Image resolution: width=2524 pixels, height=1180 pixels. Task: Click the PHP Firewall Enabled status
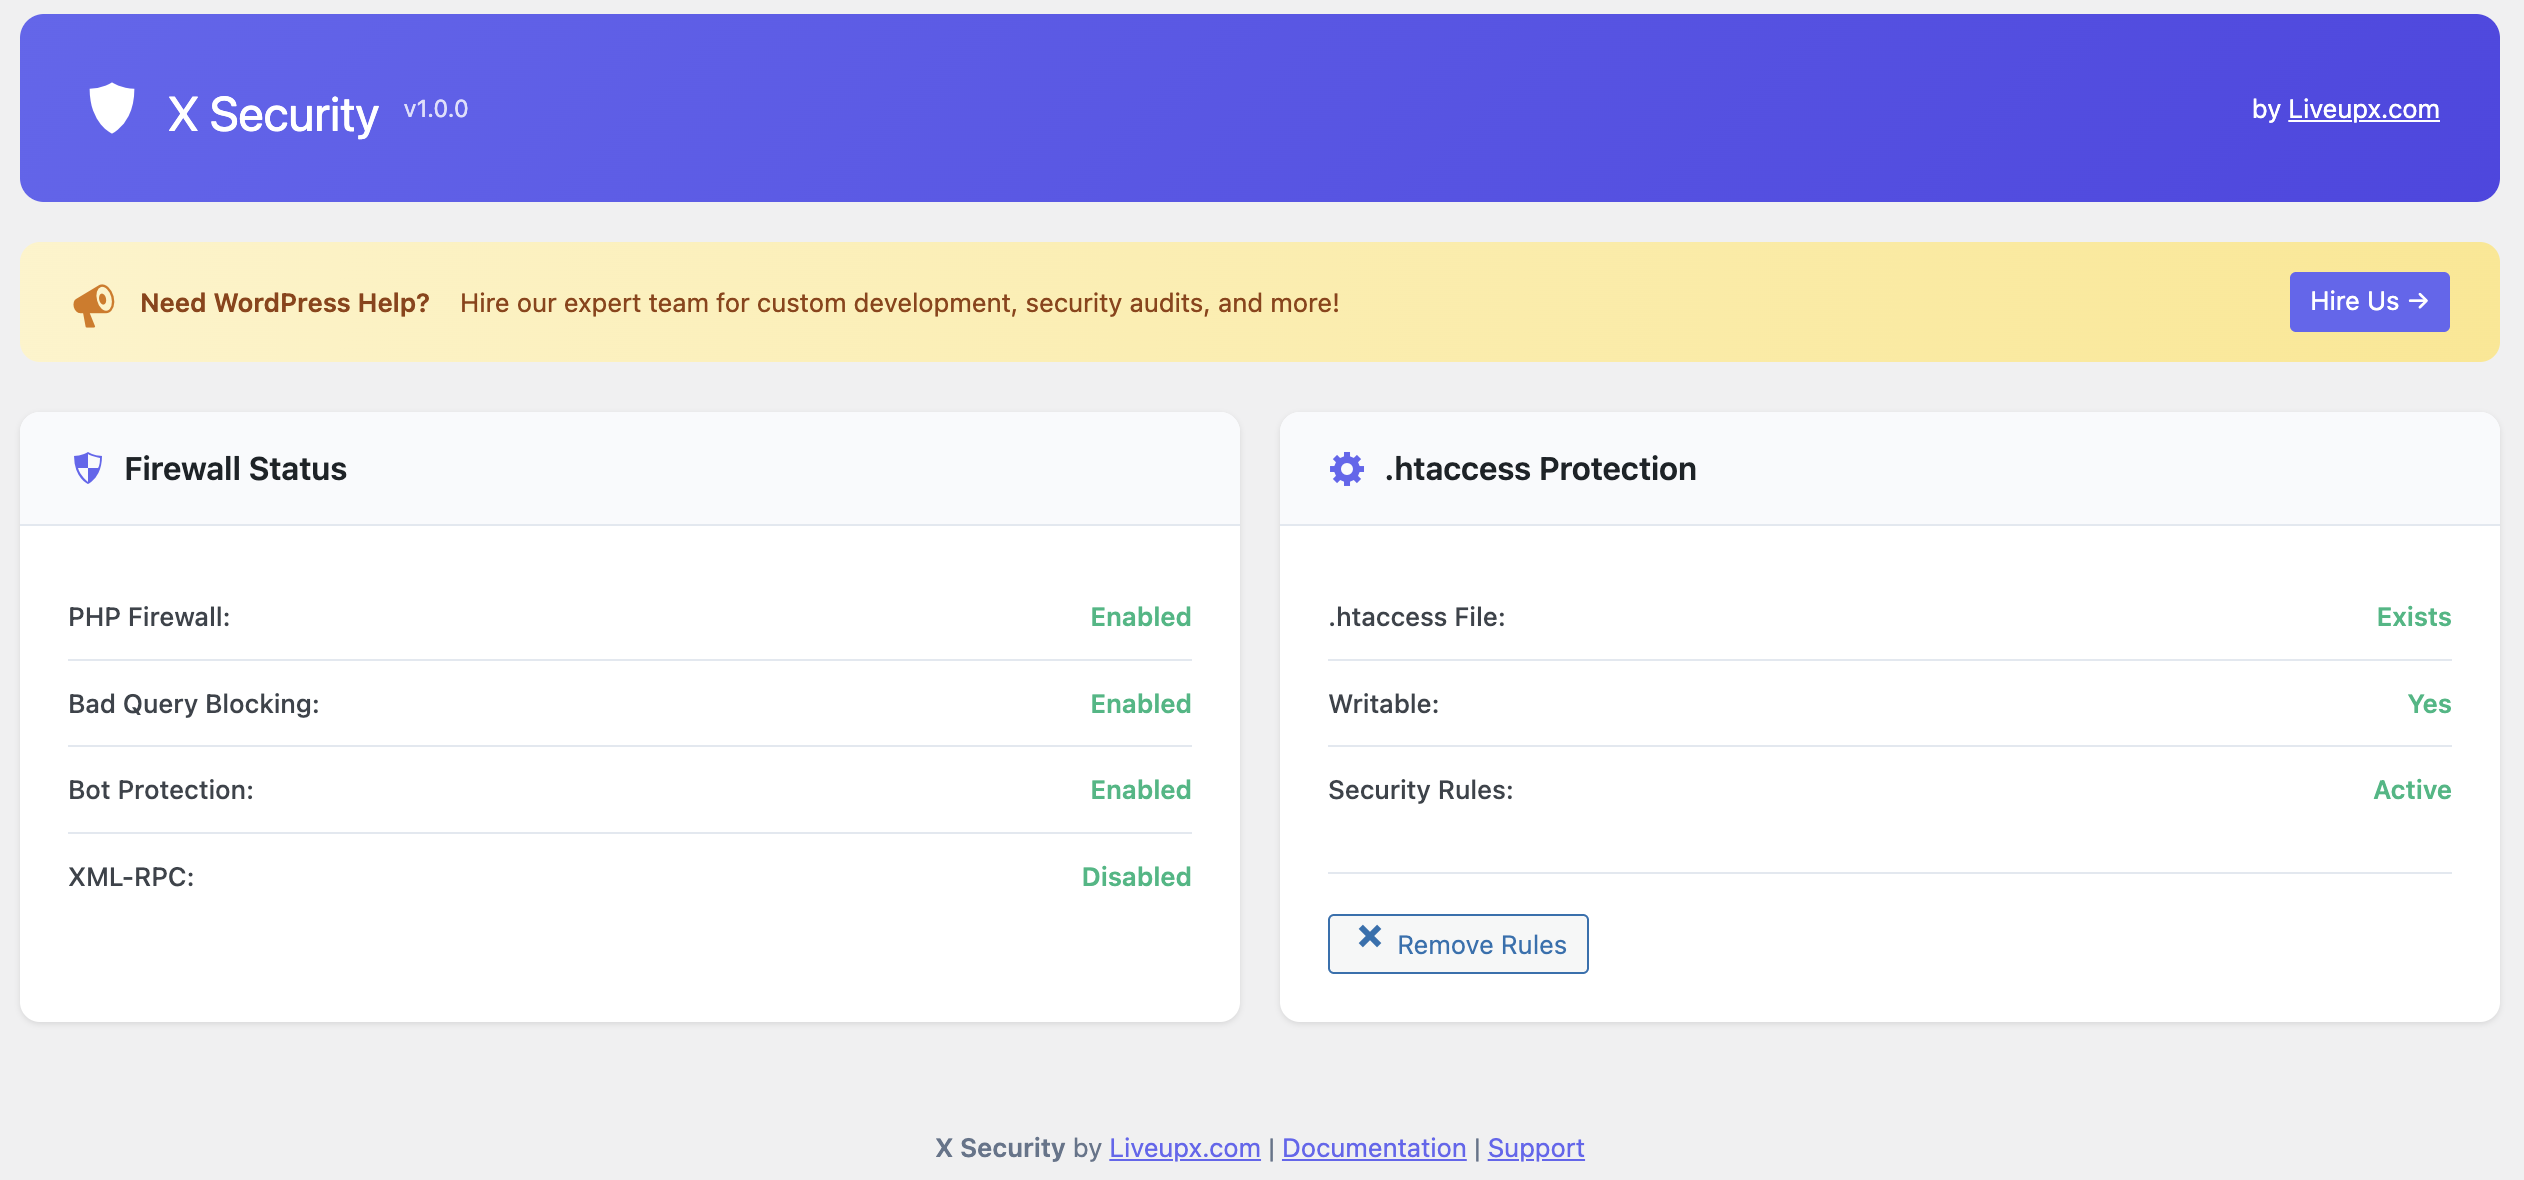(1141, 617)
